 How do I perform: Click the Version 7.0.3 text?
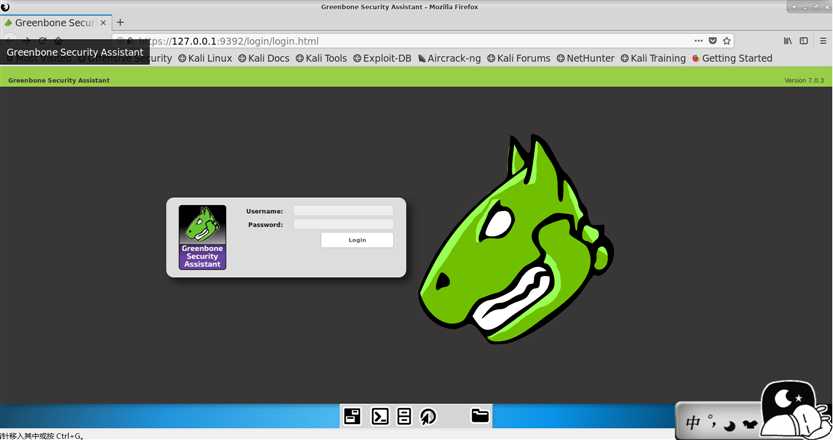click(804, 80)
